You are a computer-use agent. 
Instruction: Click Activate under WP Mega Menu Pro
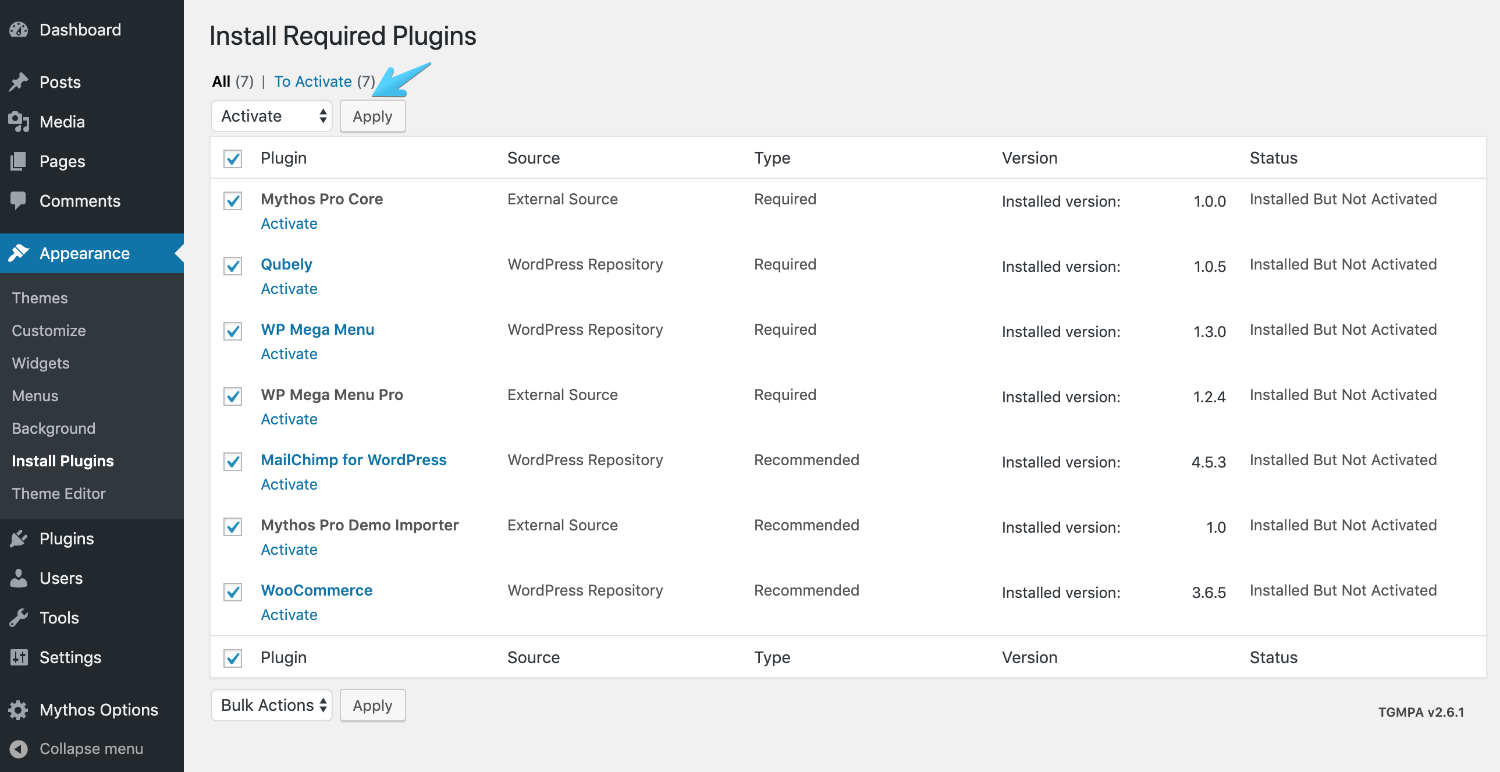[x=289, y=419]
